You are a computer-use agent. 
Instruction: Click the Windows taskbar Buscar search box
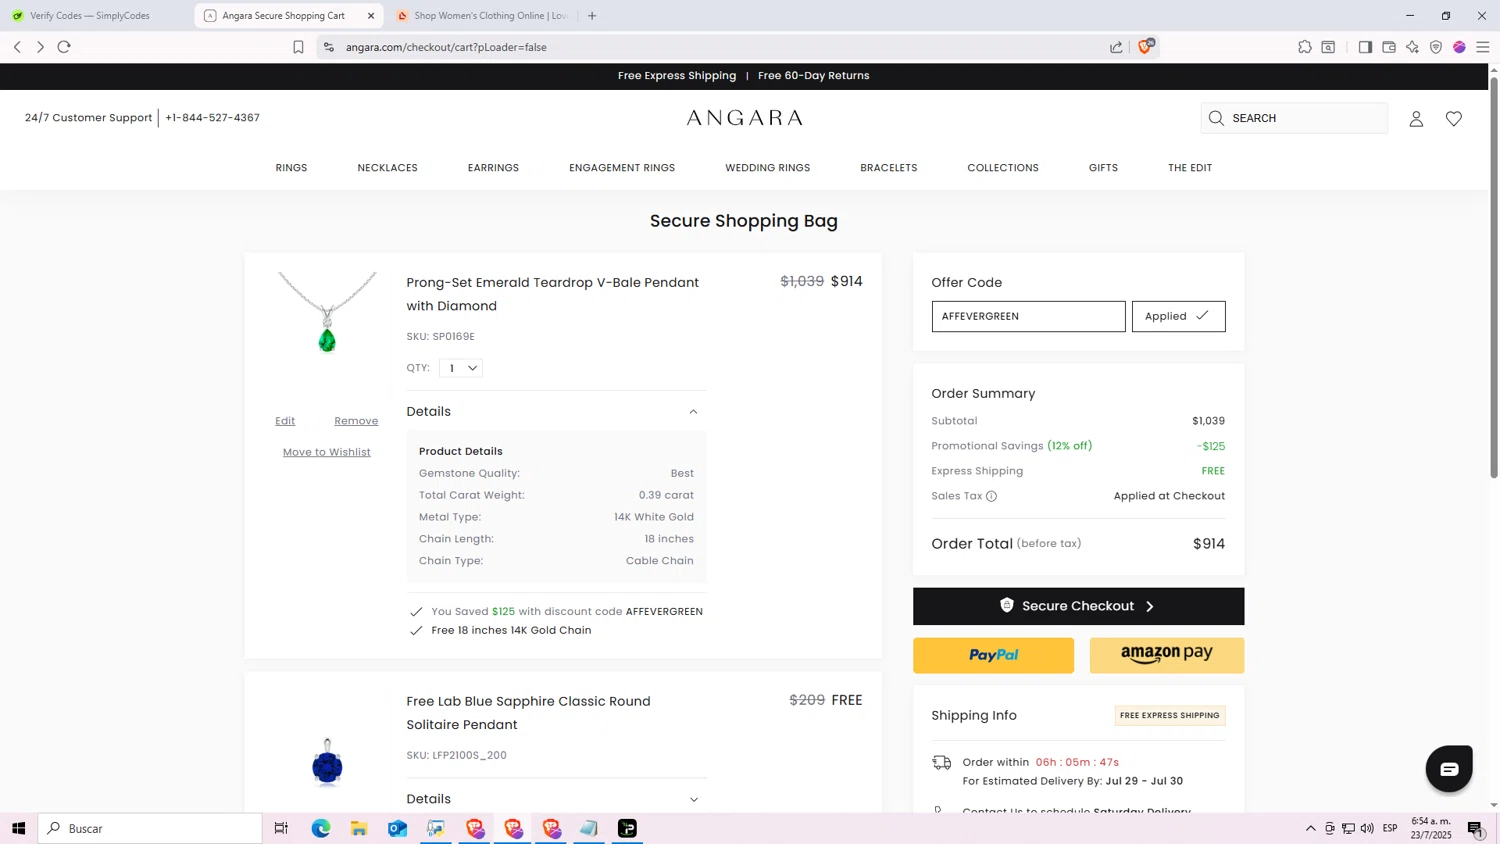click(150, 828)
